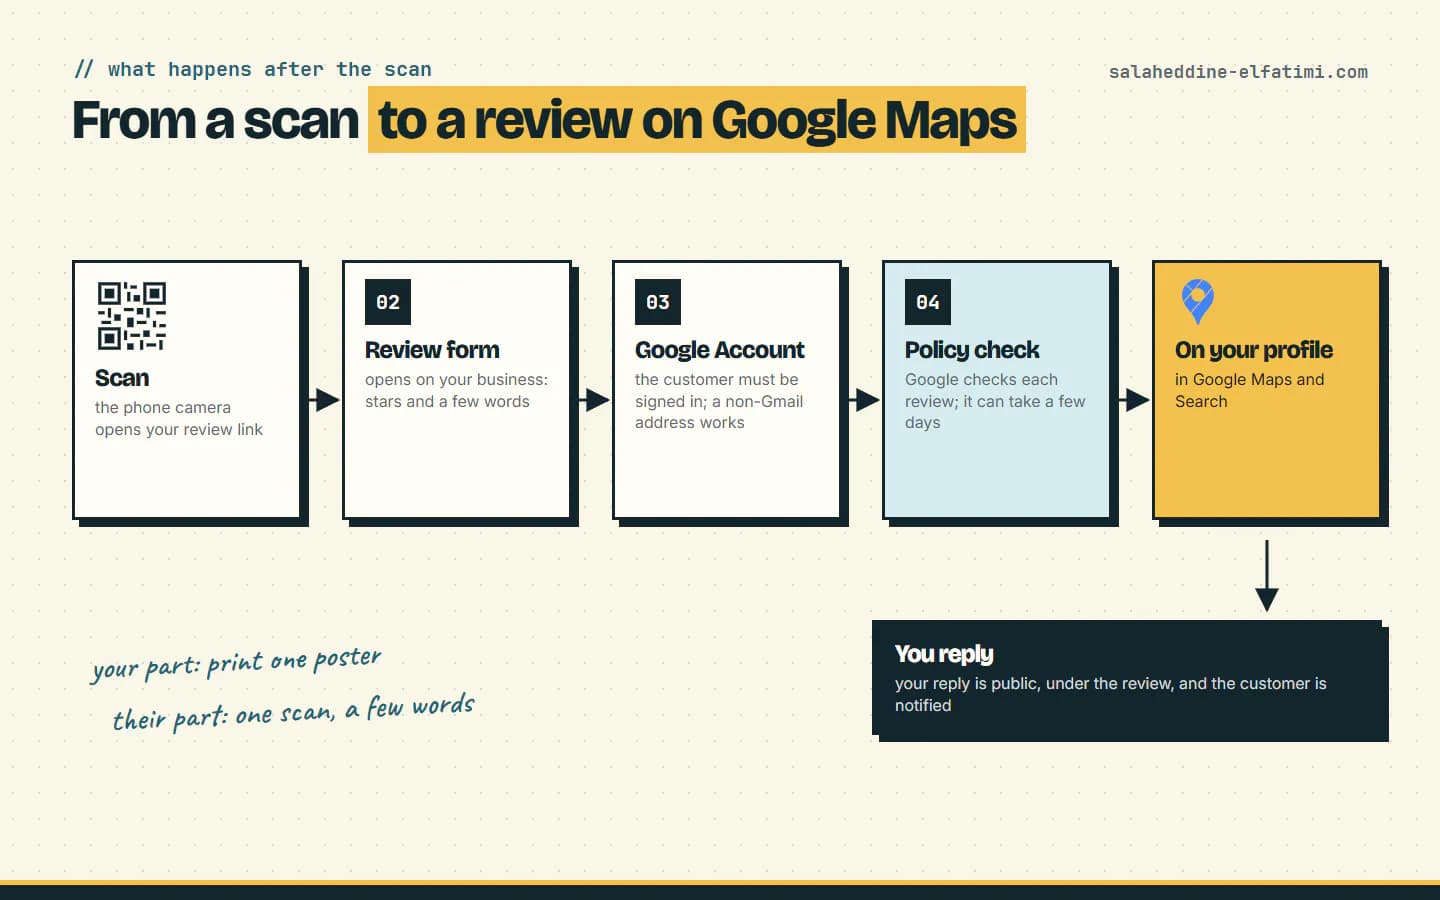Click "the customer must be signed in" description

coord(719,401)
